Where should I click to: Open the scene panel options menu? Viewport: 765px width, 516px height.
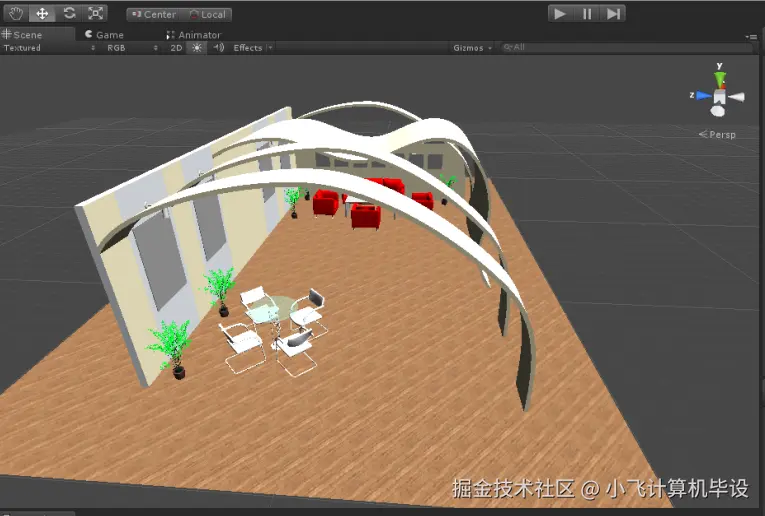coord(751,36)
